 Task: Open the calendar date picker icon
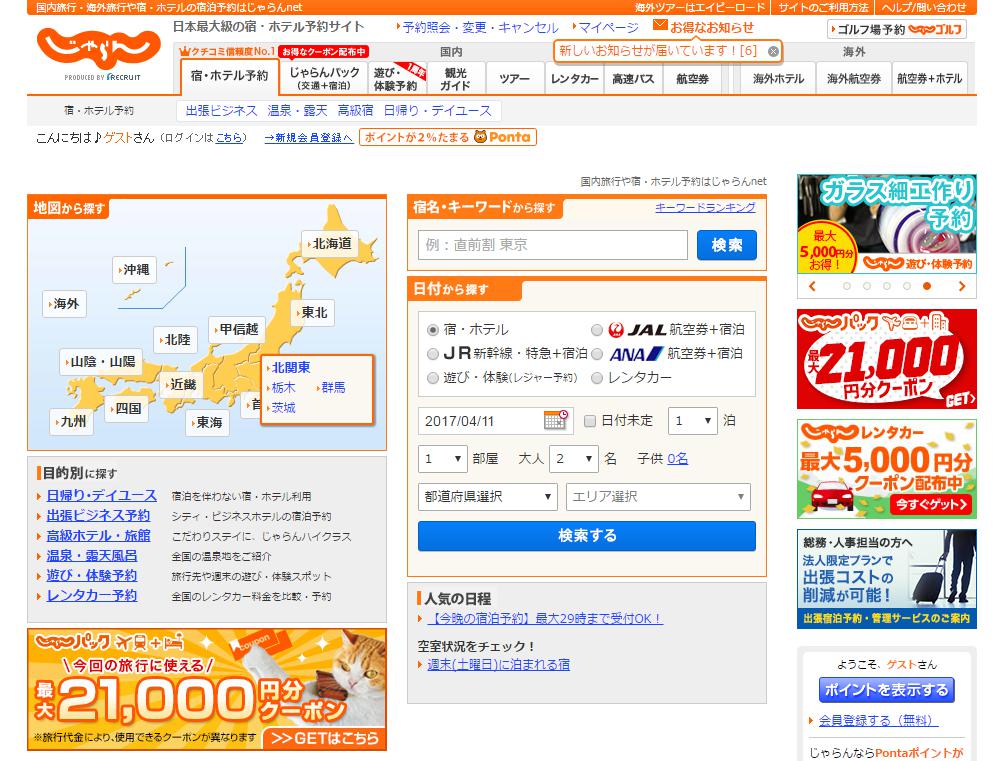[x=556, y=420]
